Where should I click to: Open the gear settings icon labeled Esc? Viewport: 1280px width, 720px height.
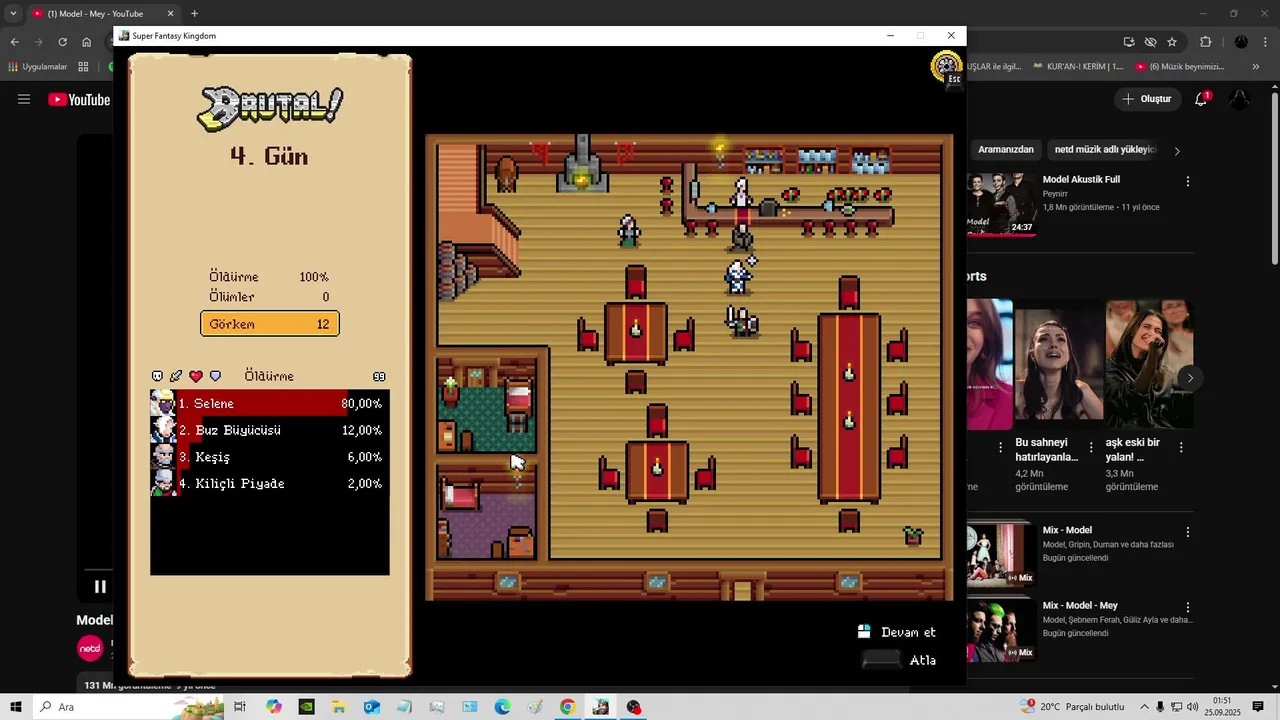pyautogui.click(x=945, y=68)
